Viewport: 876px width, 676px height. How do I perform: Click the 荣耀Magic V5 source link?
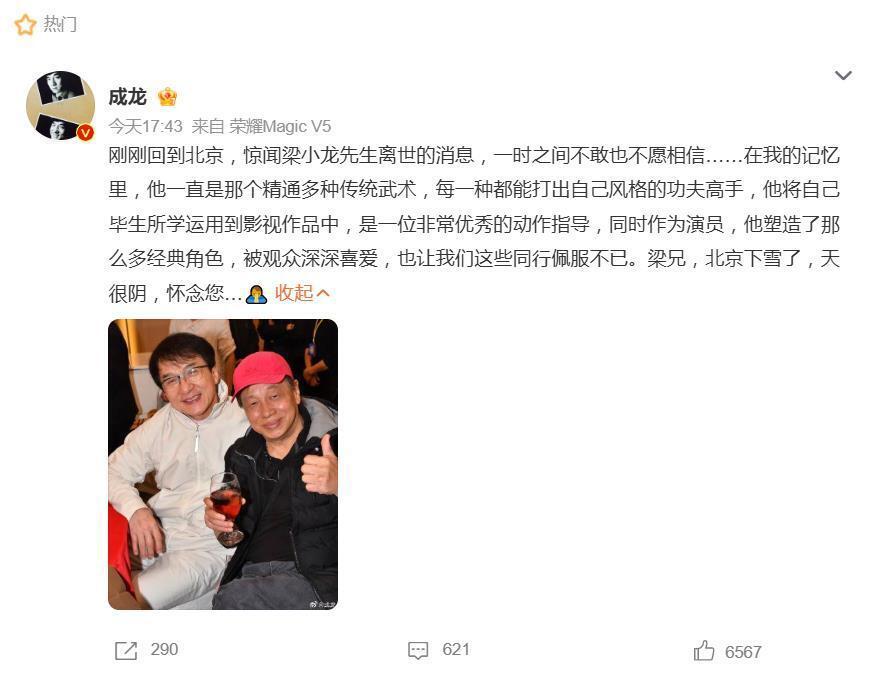point(280,126)
